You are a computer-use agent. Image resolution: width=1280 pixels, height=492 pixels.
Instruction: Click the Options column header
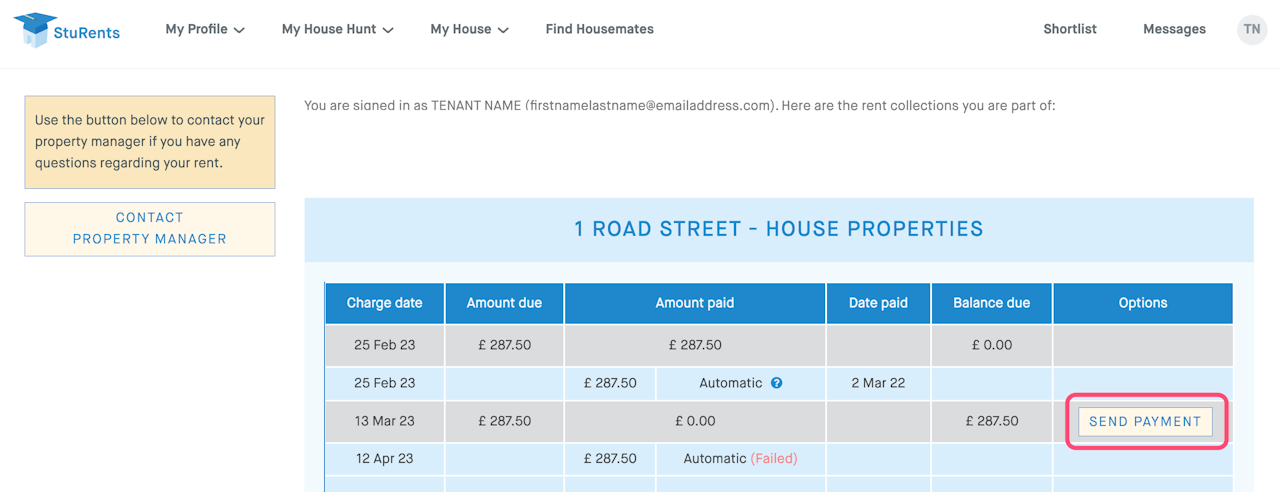(1142, 303)
